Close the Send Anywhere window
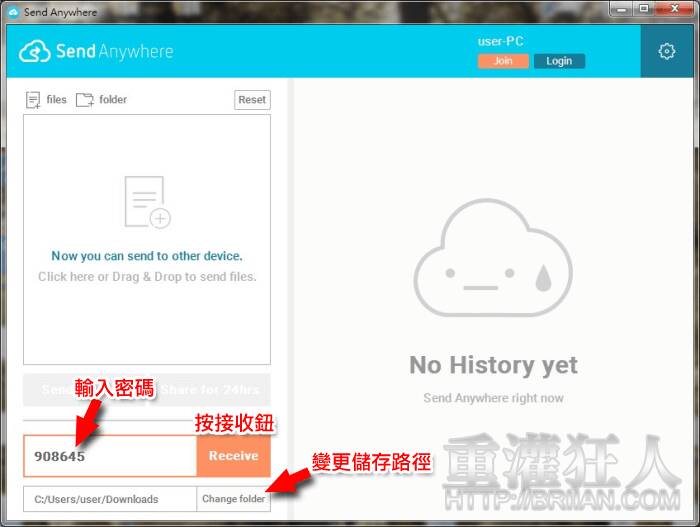 675,9
